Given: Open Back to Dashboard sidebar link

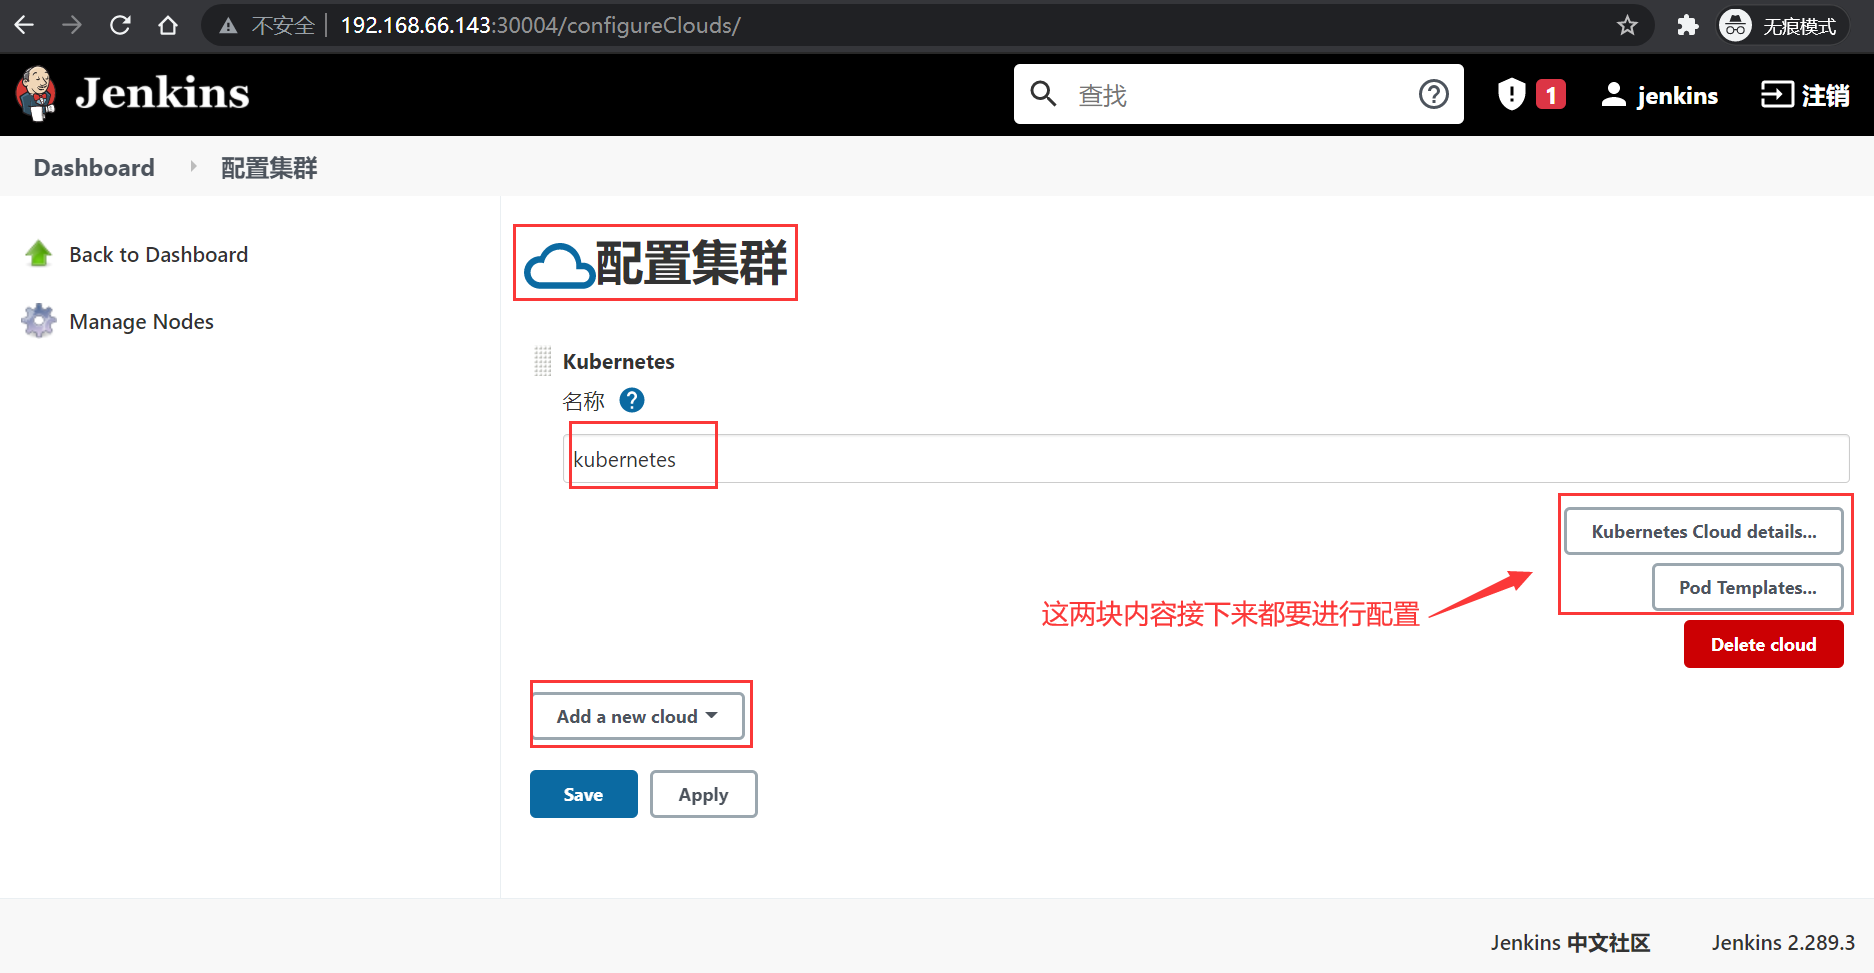Looking at the screenshot, I should [x=159, y=254].
